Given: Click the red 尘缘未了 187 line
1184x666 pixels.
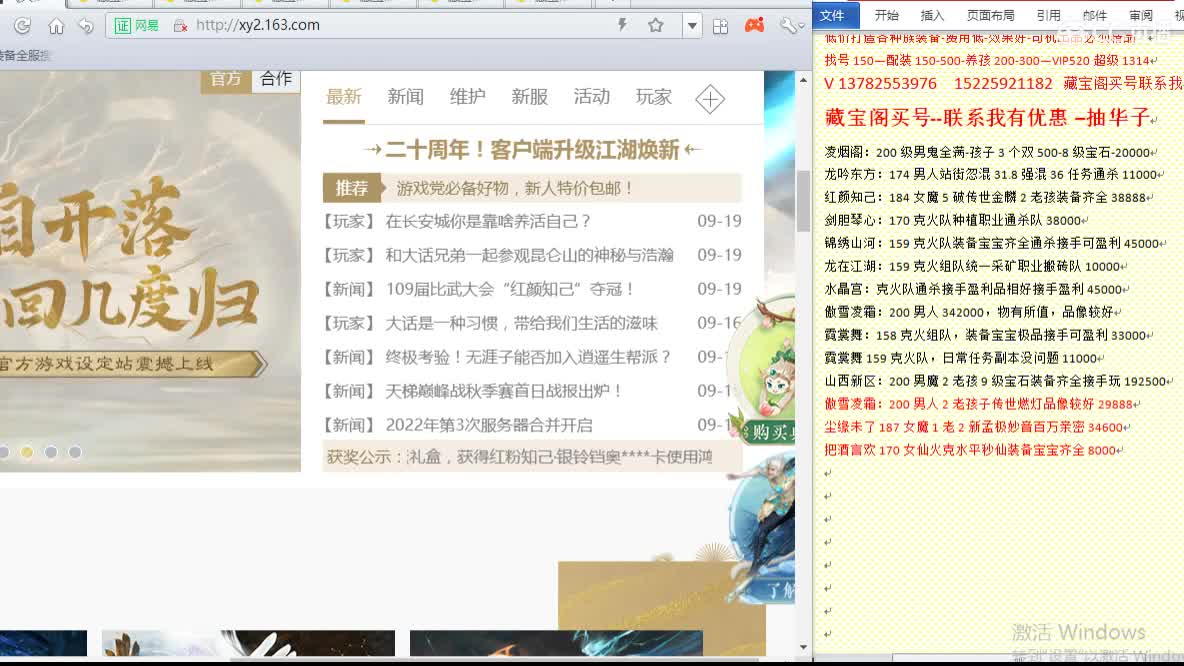Looking at the screenshot, I should point(976,427).
